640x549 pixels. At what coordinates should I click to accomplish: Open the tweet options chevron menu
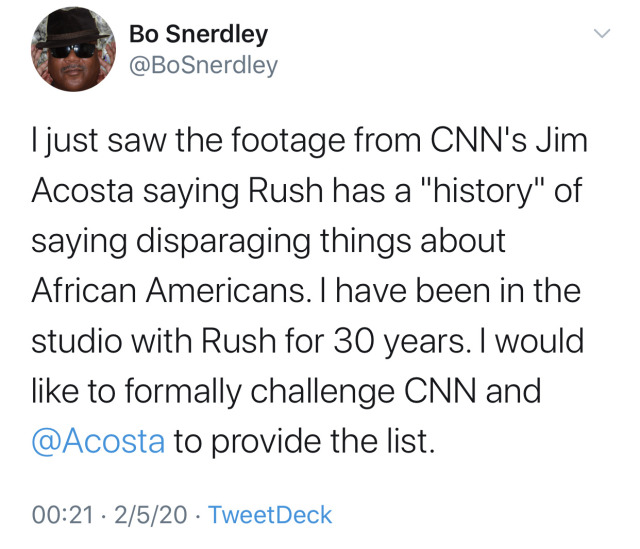pyautogui.click(x=602, y=34)
